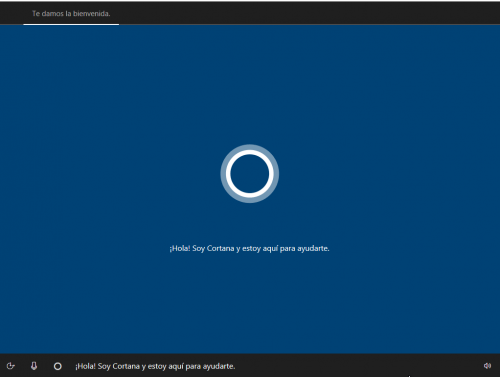Click the welcome step header label
This screenshot has width=500, height=377.
point(71,14)
